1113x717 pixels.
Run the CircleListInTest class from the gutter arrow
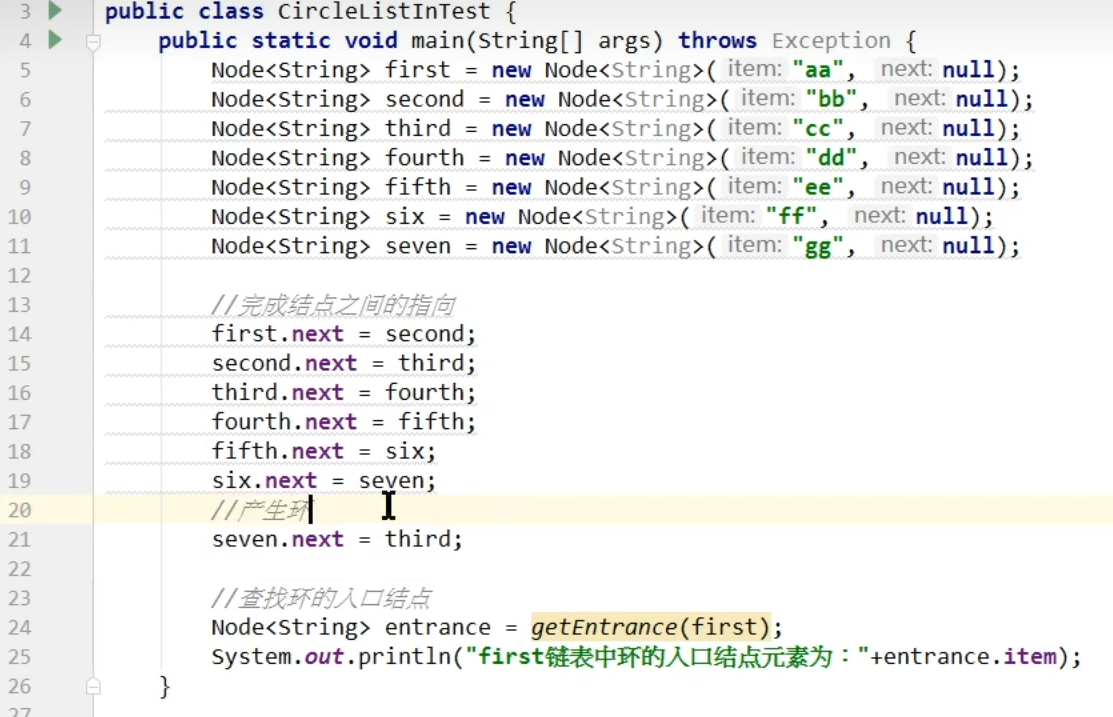tap(55, 10)
